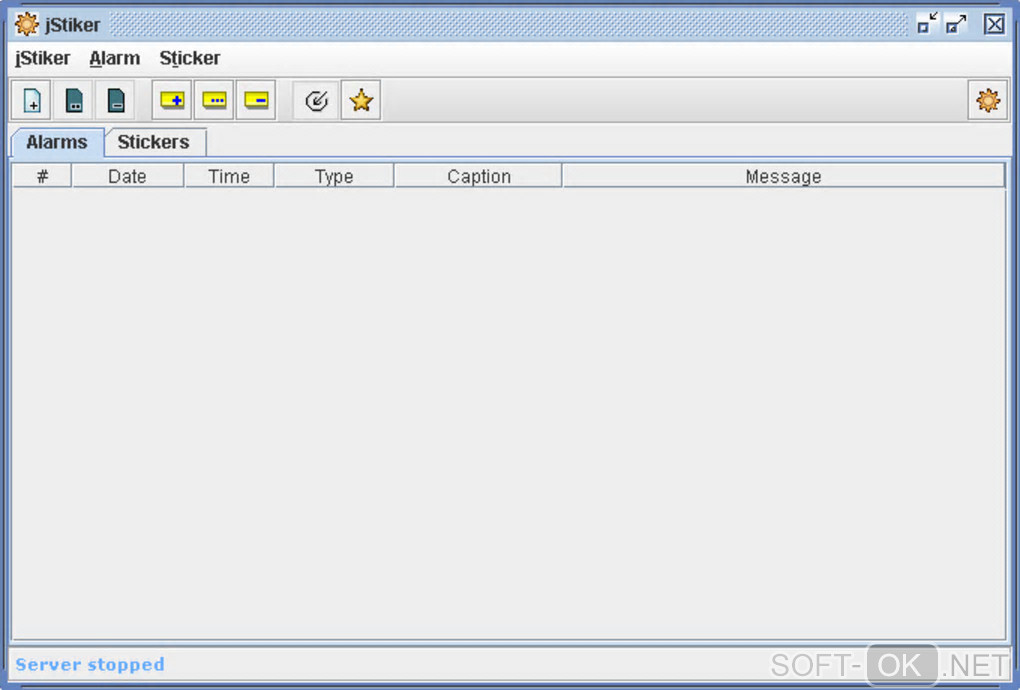1020x690 pixels.
Task: Sort by the Type column header
Action: click(334, 176)
